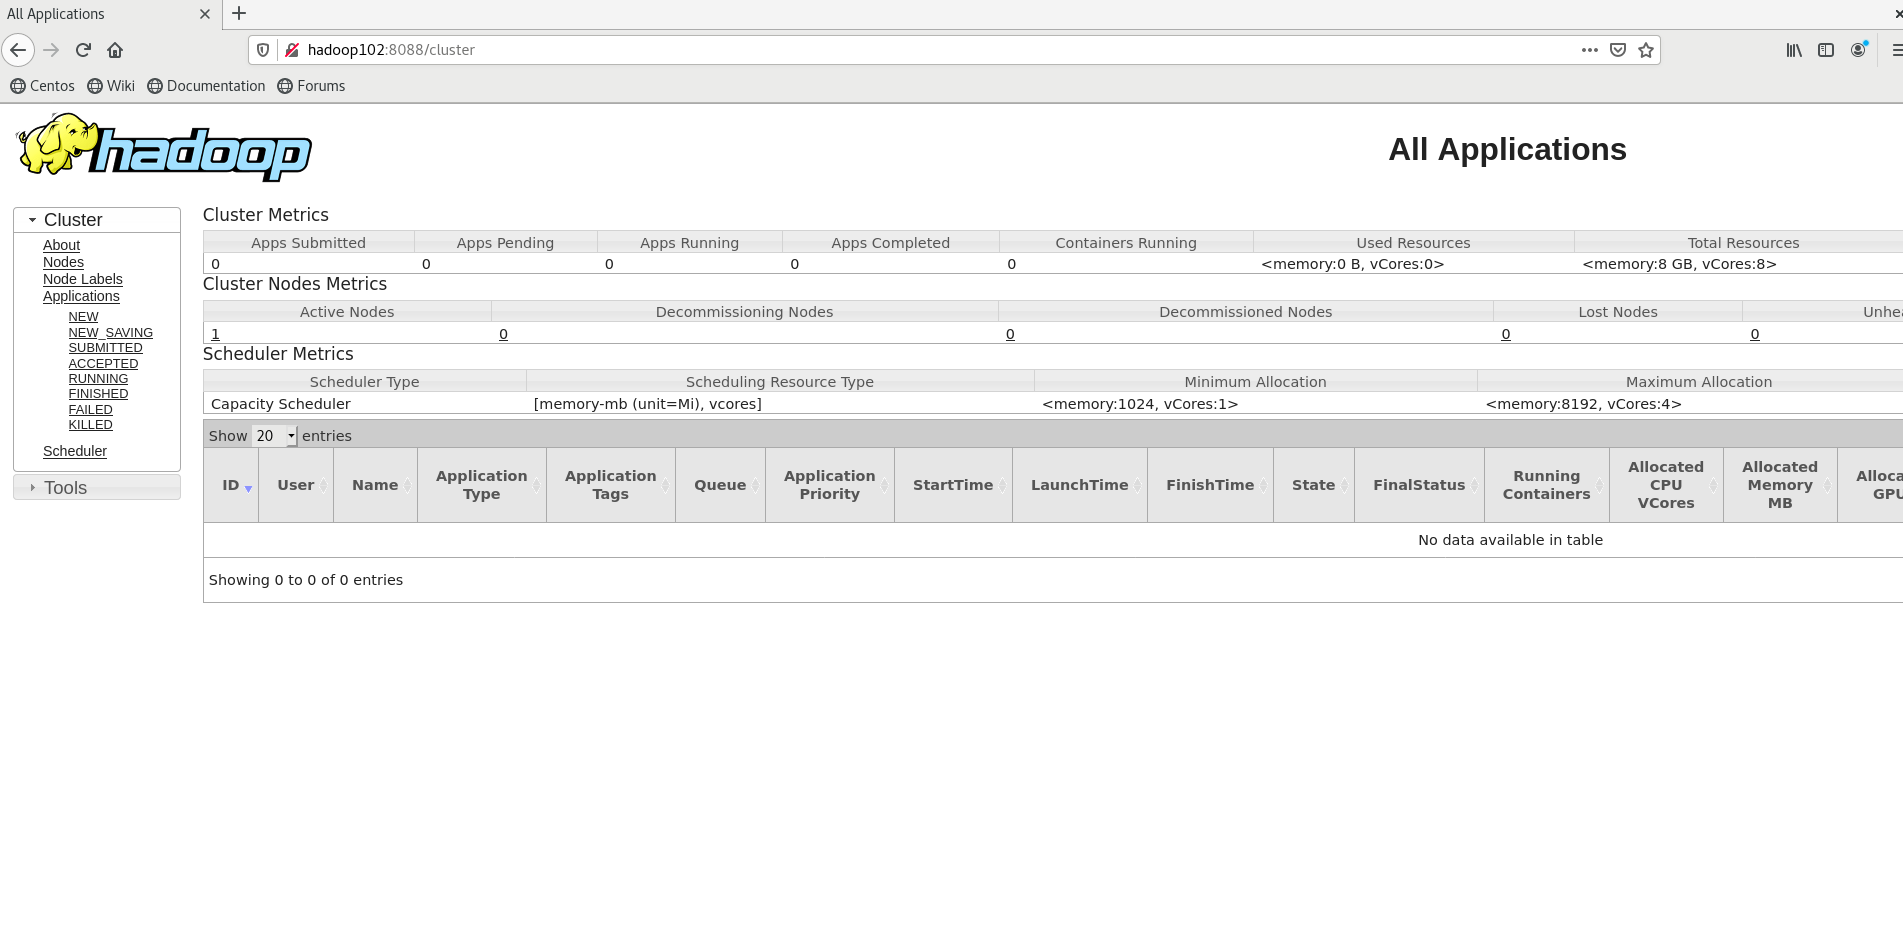Filter applications by NEW state
The height and width of the screenshot is (925, 1903).
83,317
